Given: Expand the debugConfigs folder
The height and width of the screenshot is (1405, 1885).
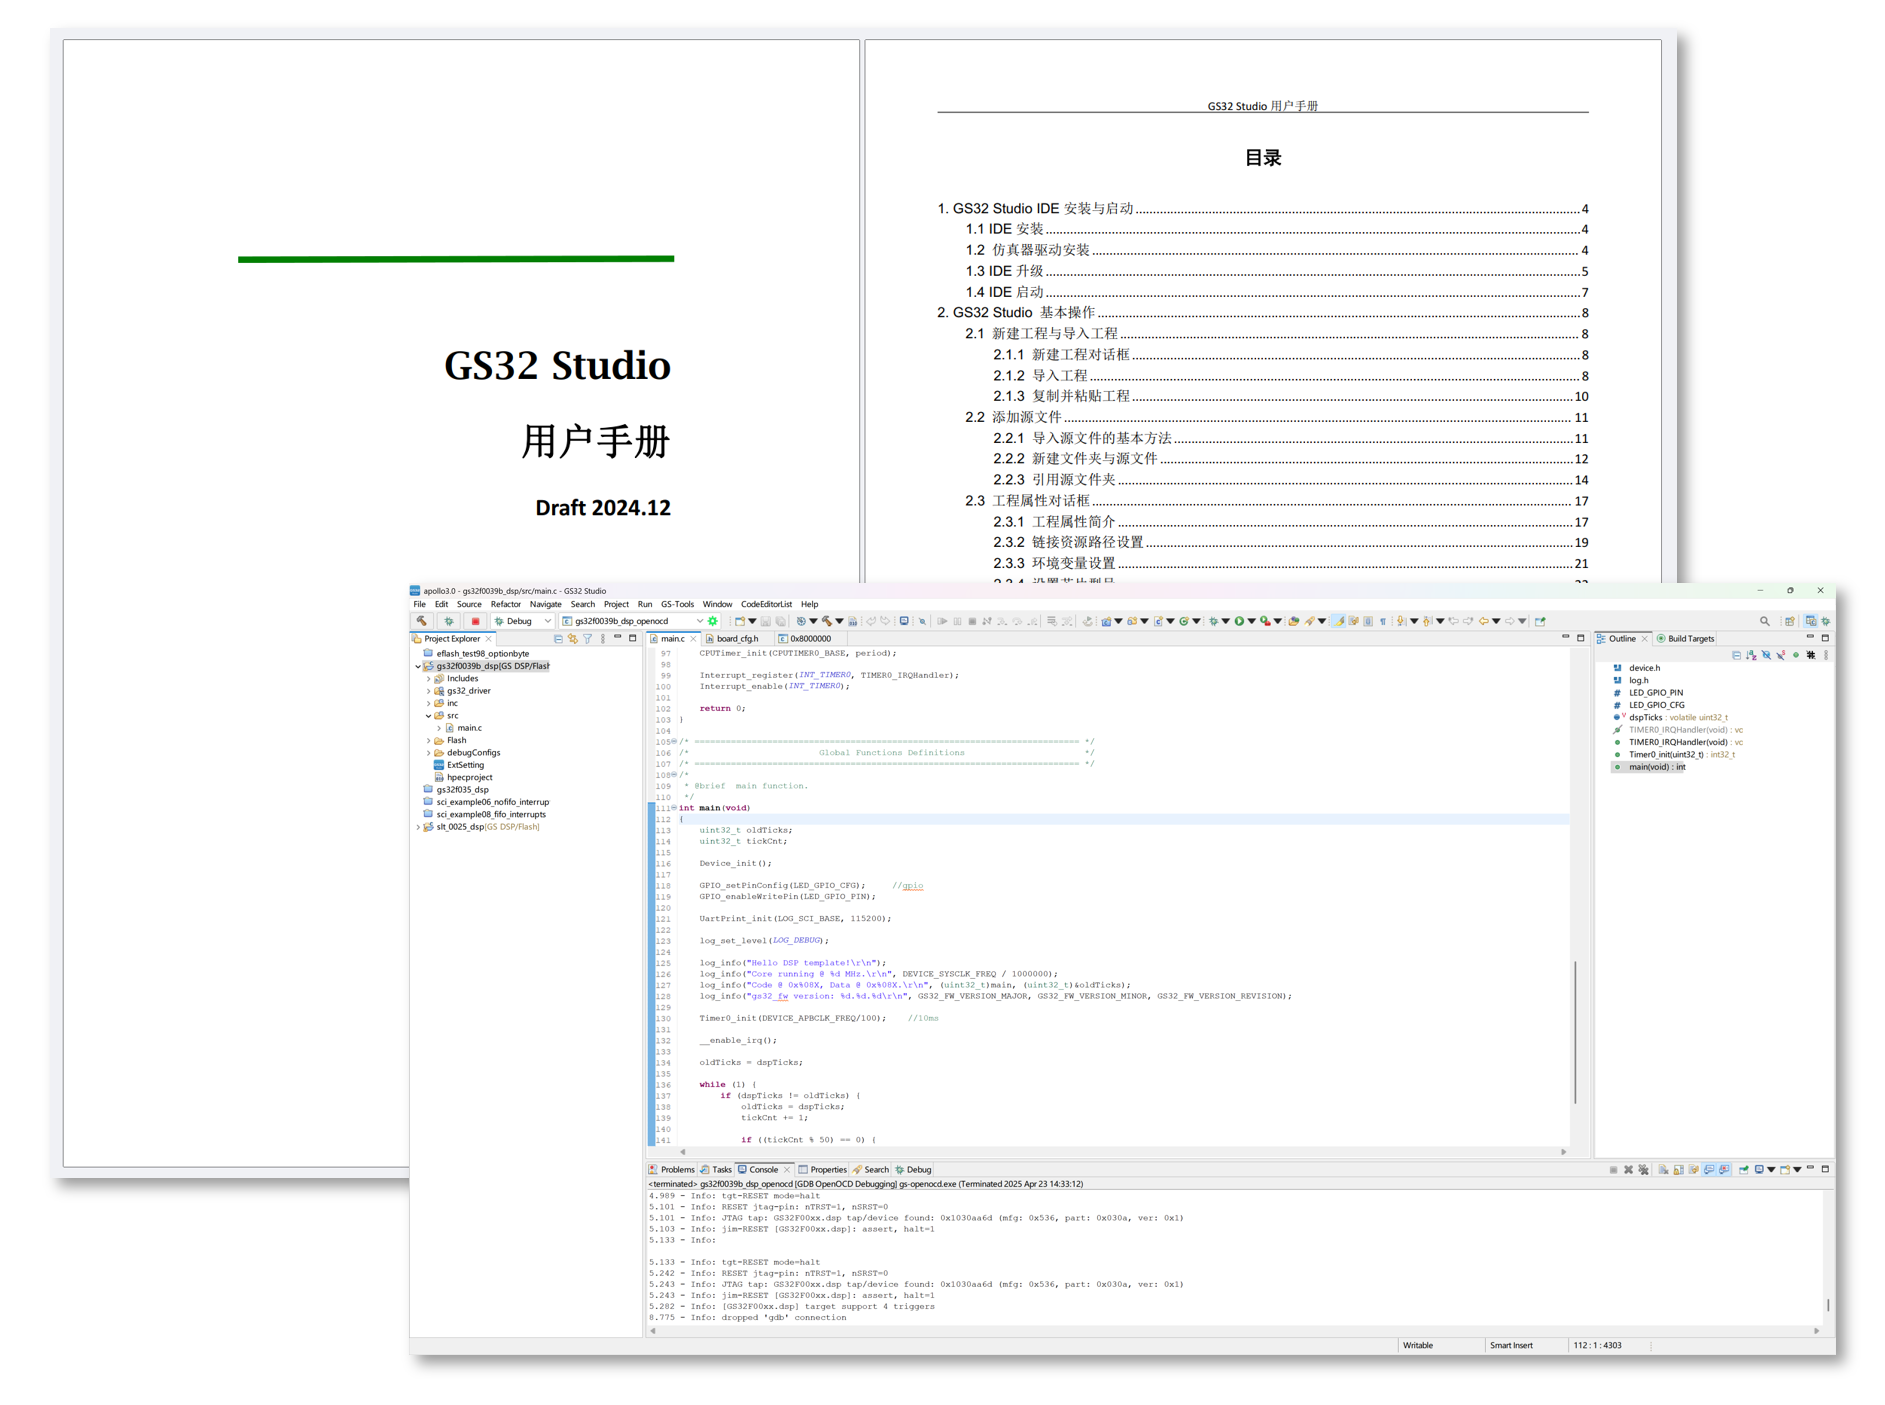Looking at the screenshot, I should click(429, 753).
